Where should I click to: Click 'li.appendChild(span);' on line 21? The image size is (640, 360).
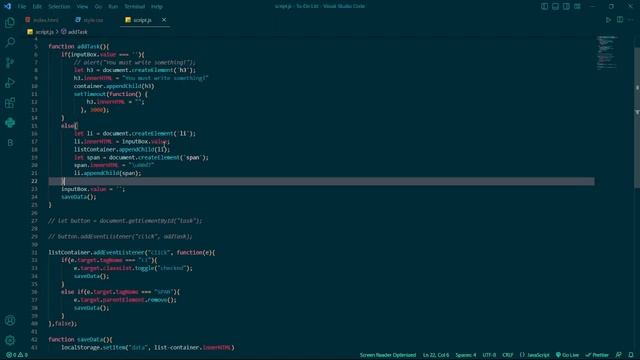coord(107,173)
